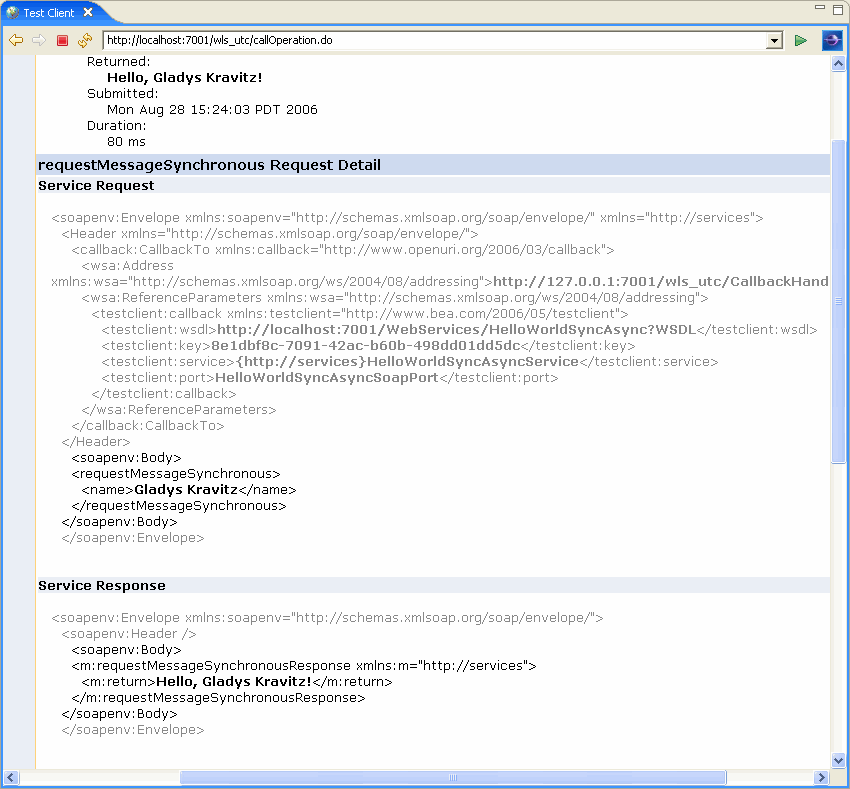Click the Service Request heading

click(x=96, y=185)
